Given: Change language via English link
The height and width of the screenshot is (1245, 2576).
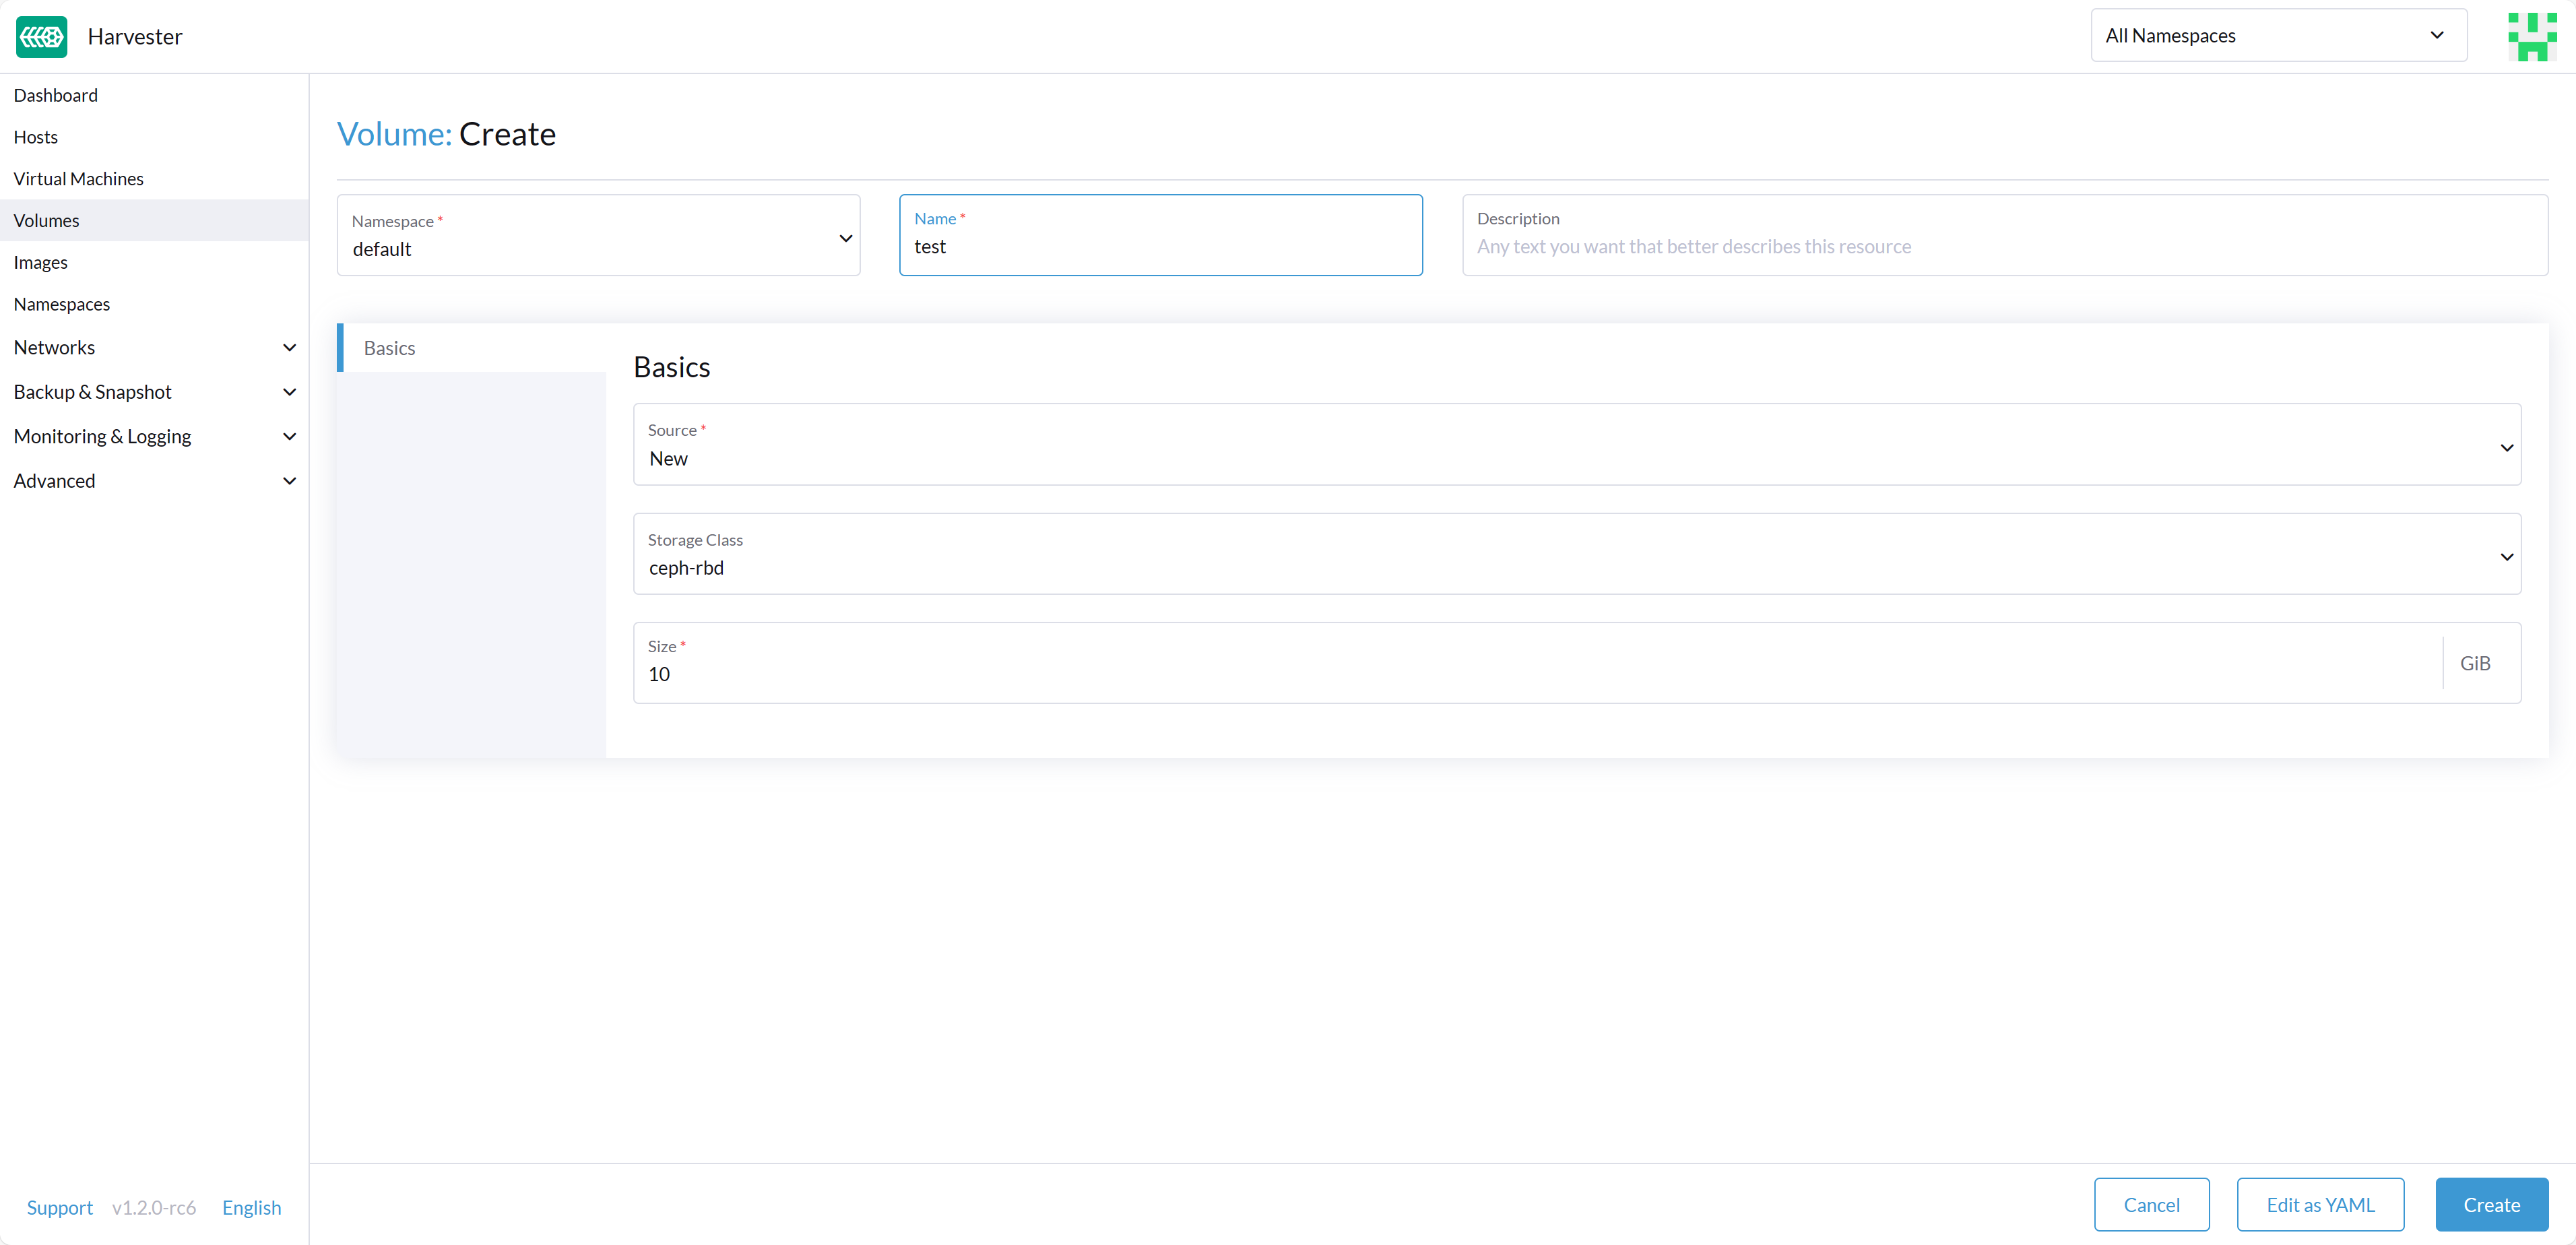Looking at the screenshot, I should pyautogui.click(x=251, y=1208).
